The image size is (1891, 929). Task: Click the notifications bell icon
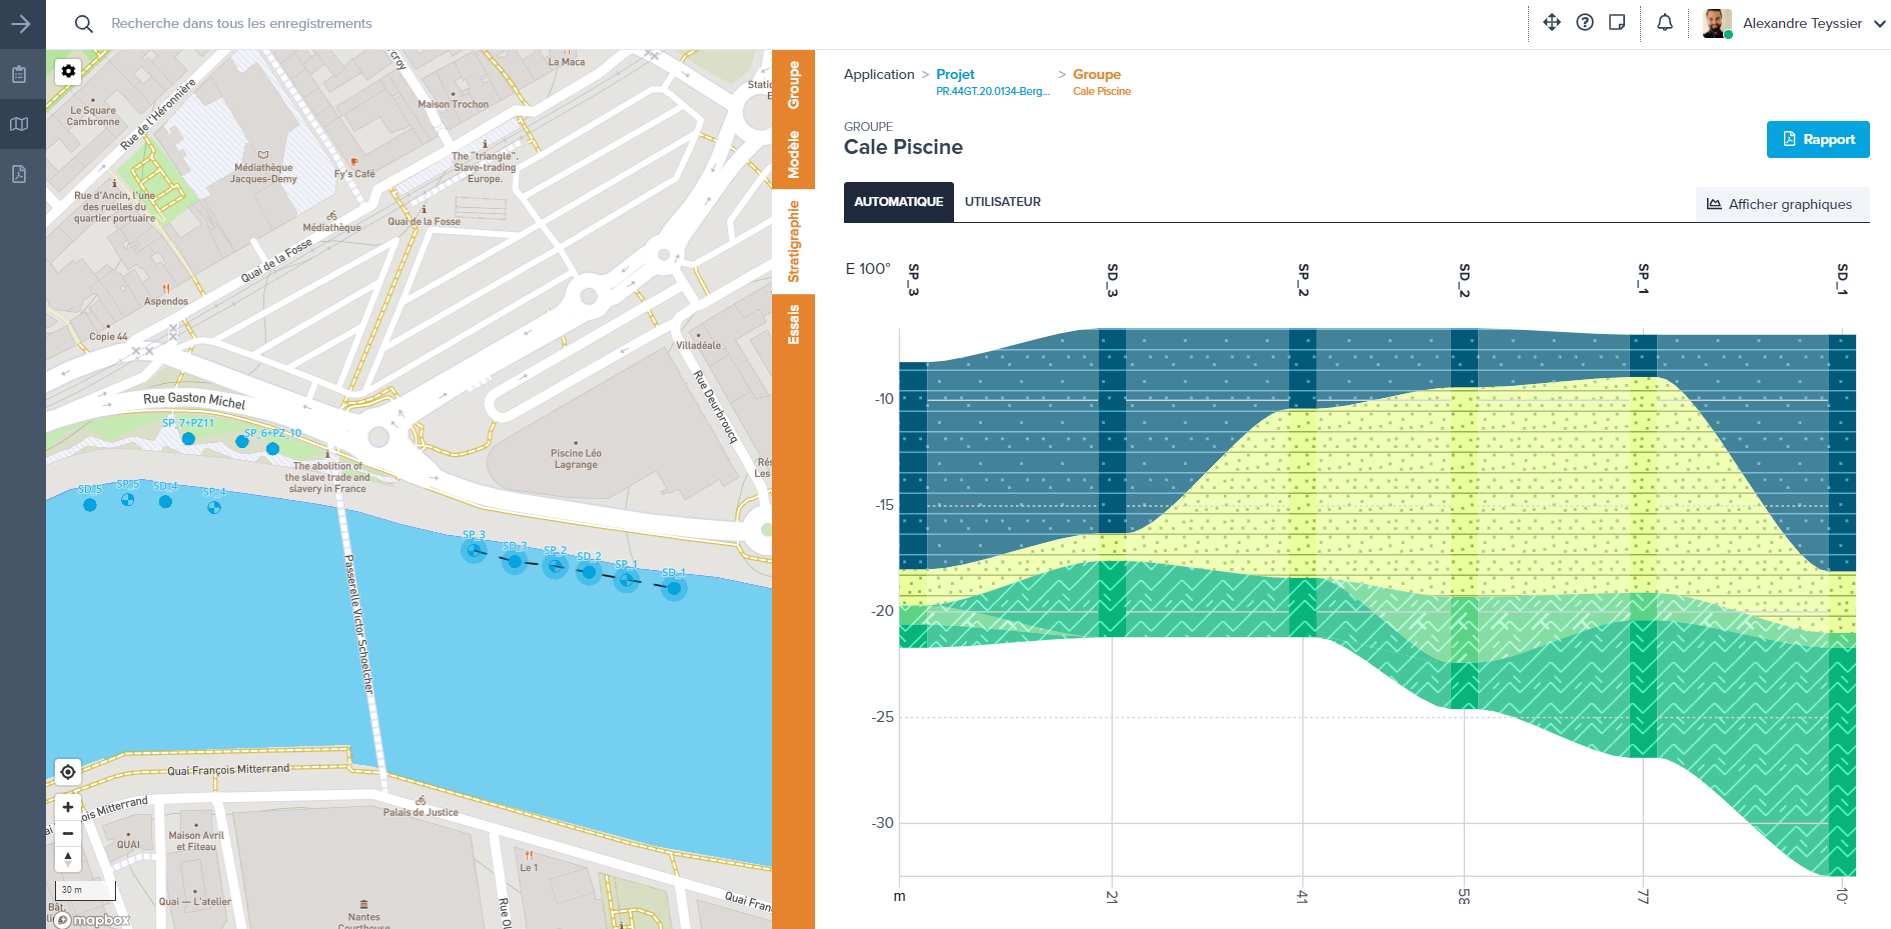point(1665,23)
